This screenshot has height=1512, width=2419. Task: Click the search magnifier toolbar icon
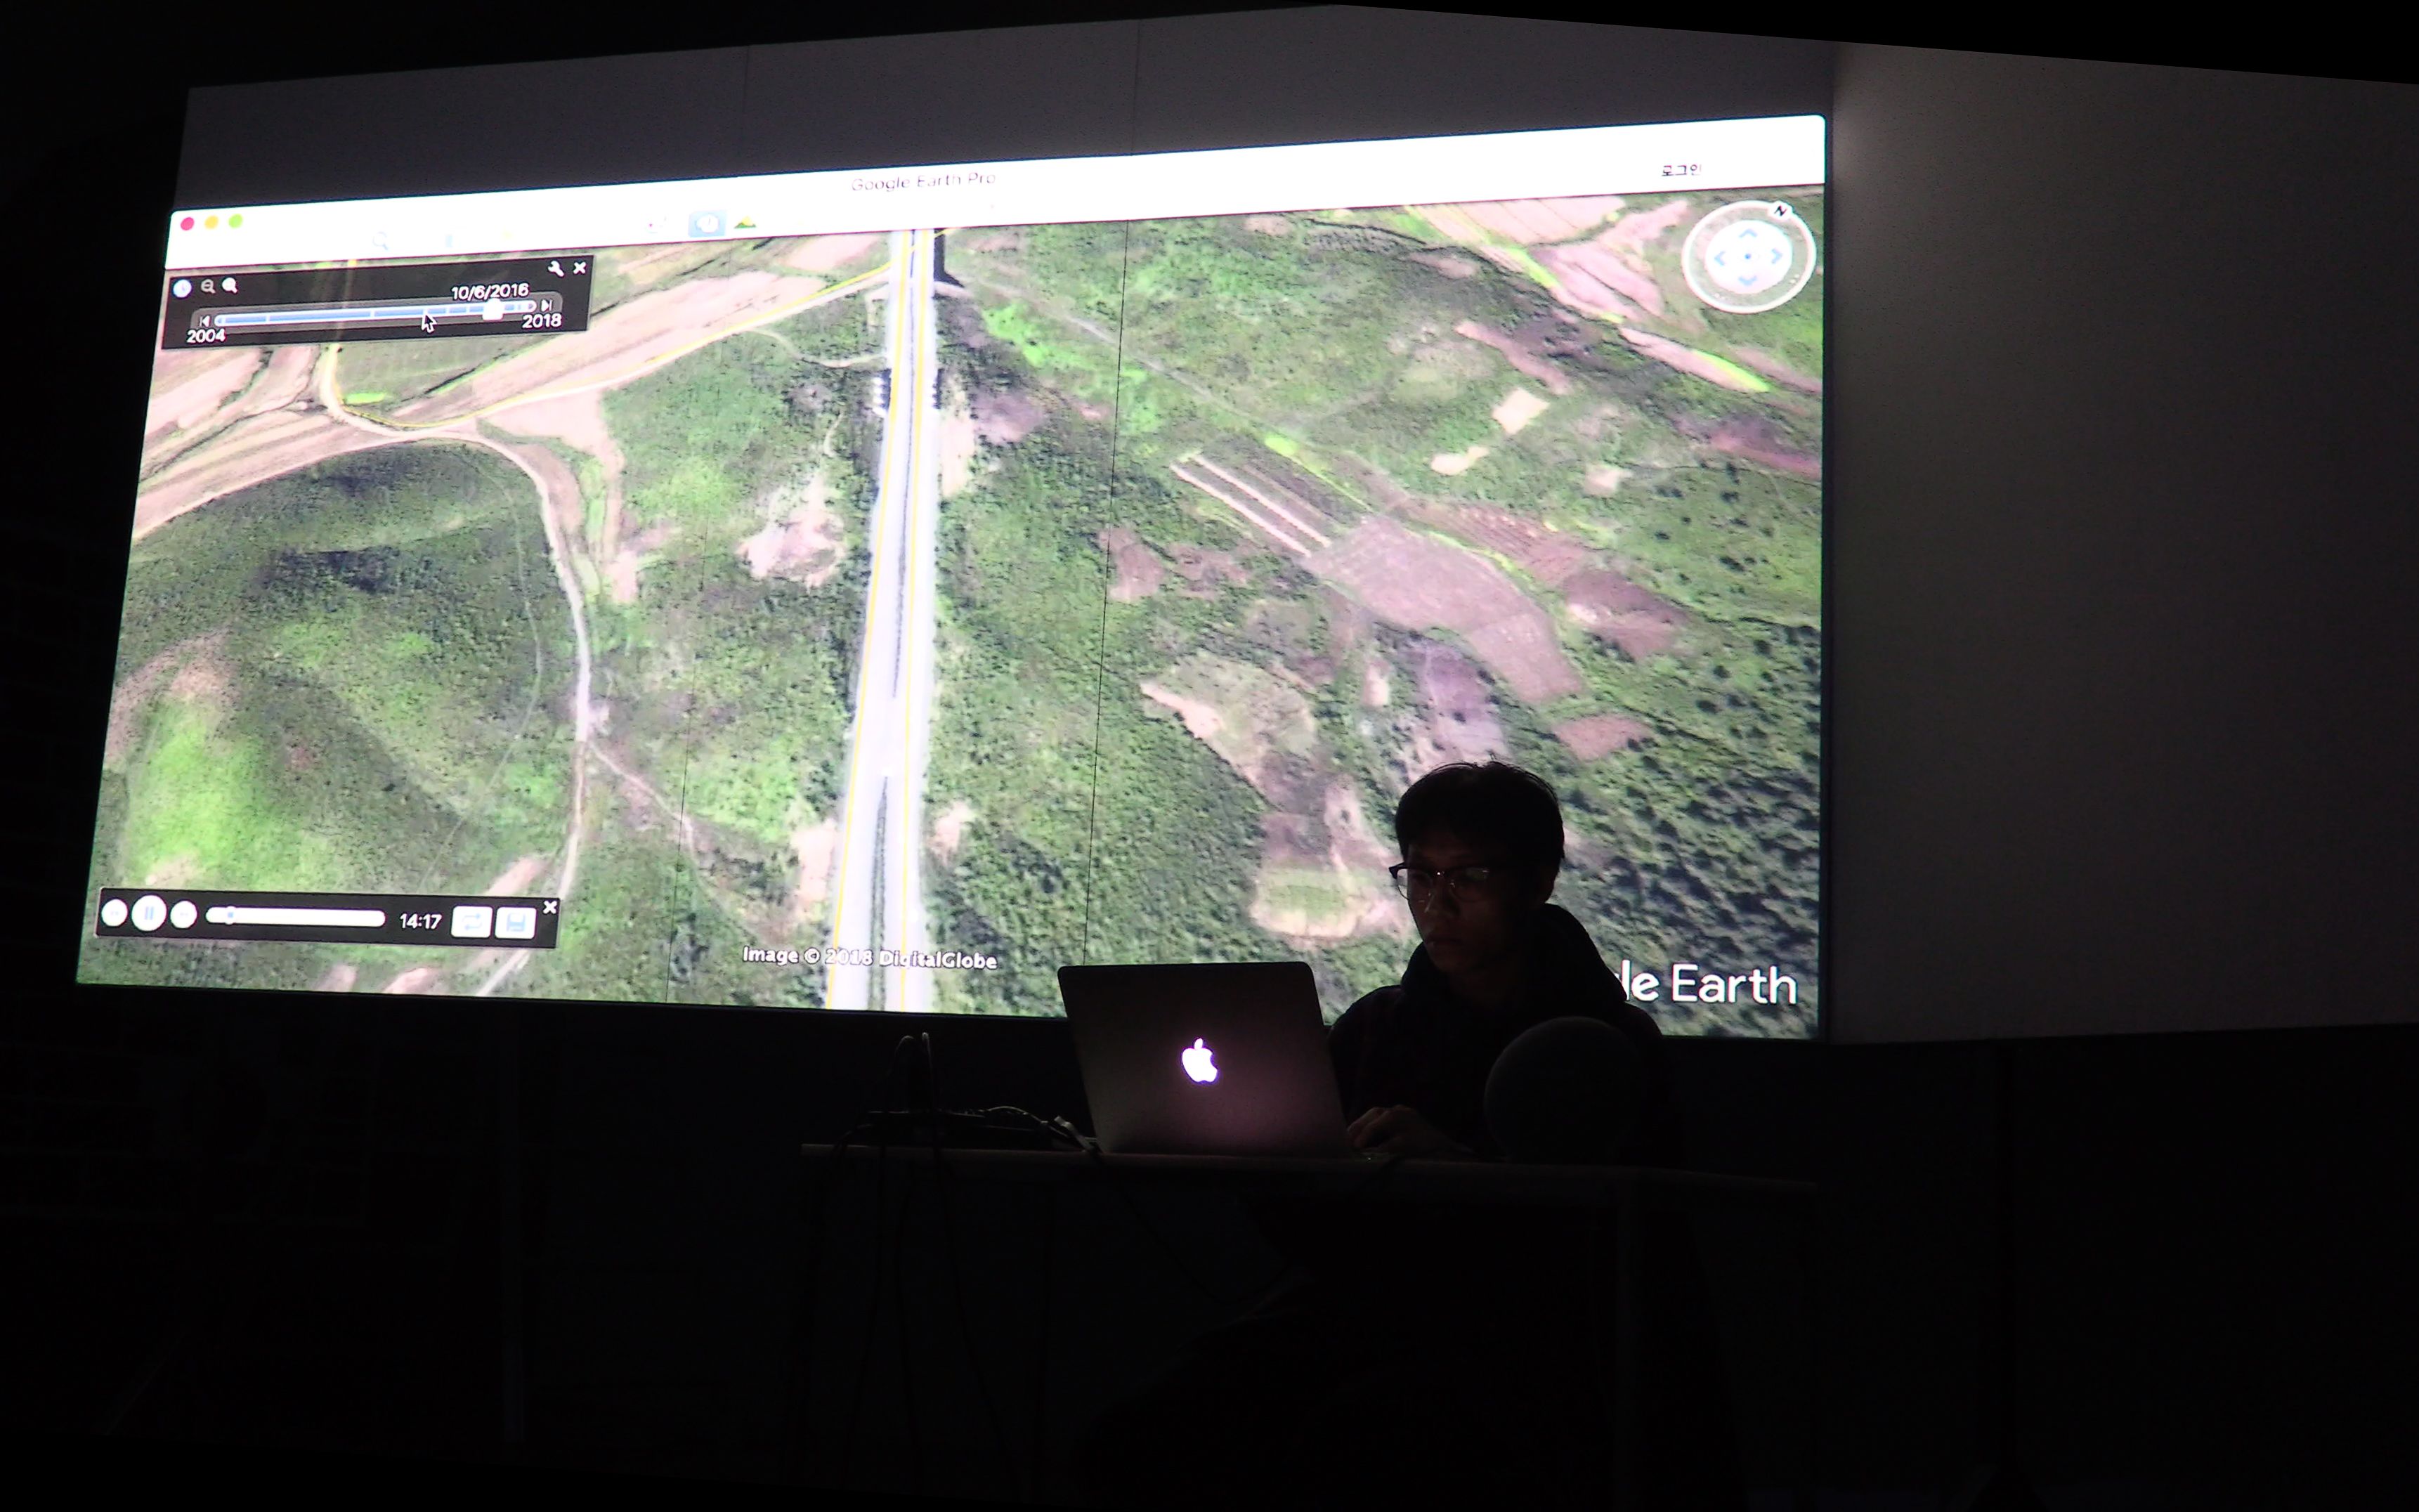(x=380, y=240)
